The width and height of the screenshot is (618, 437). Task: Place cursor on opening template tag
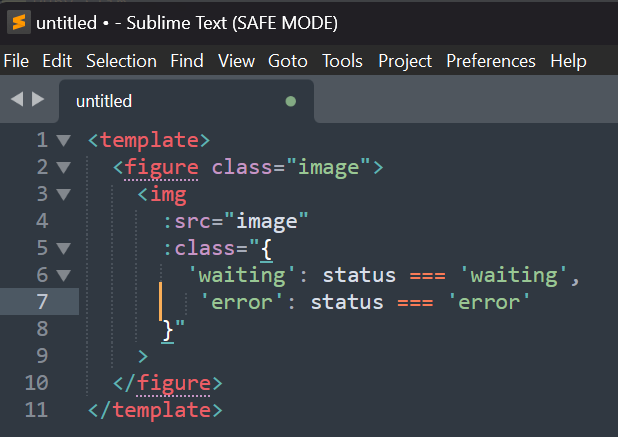click(149, 140)
